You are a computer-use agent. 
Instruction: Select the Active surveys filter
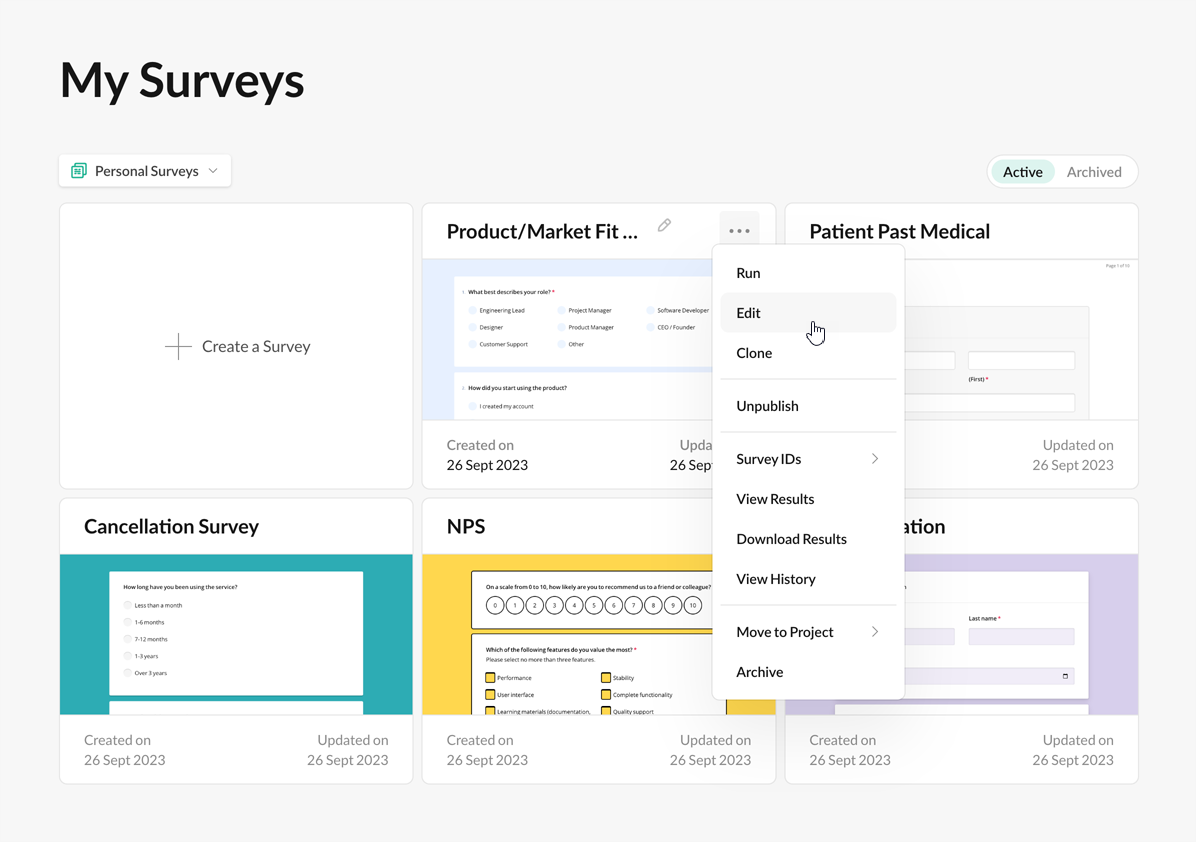point(1022,171)
